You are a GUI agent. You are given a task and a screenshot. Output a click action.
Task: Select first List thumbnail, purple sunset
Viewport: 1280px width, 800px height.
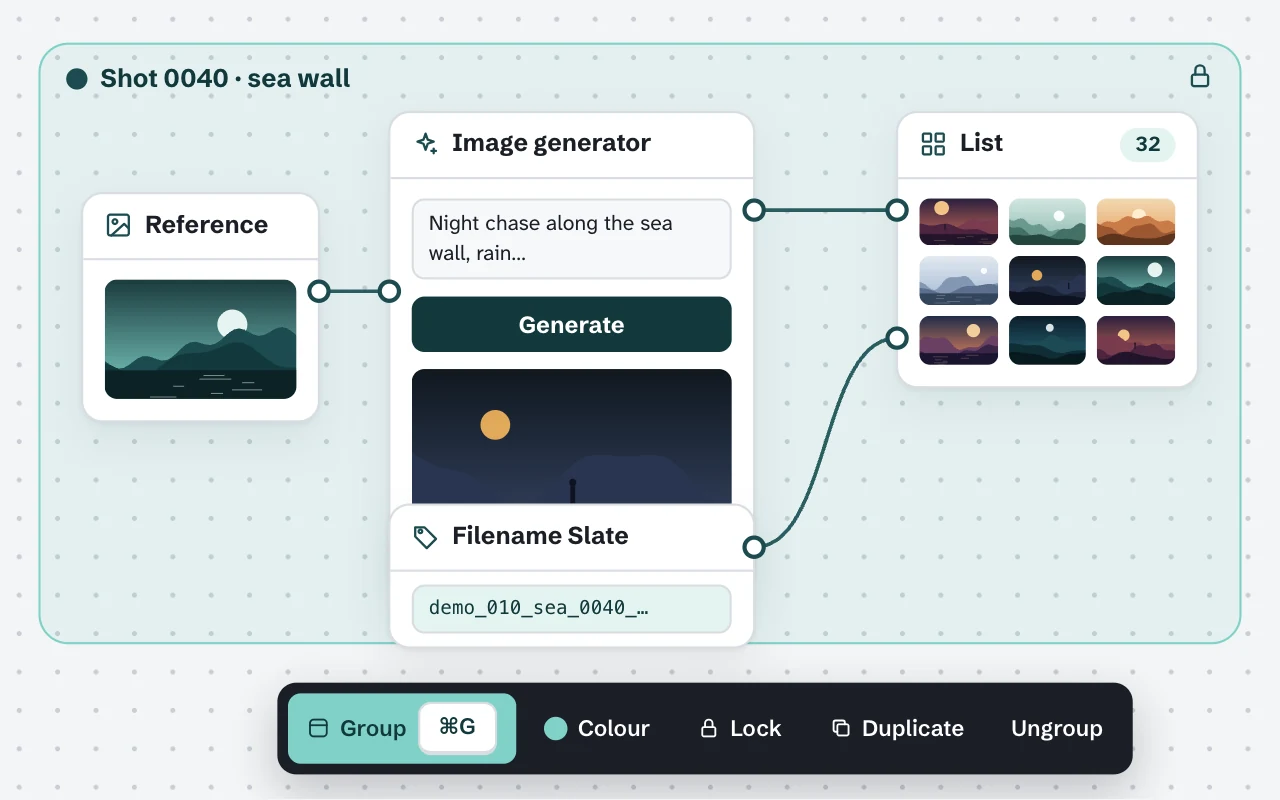click(958, 221)
